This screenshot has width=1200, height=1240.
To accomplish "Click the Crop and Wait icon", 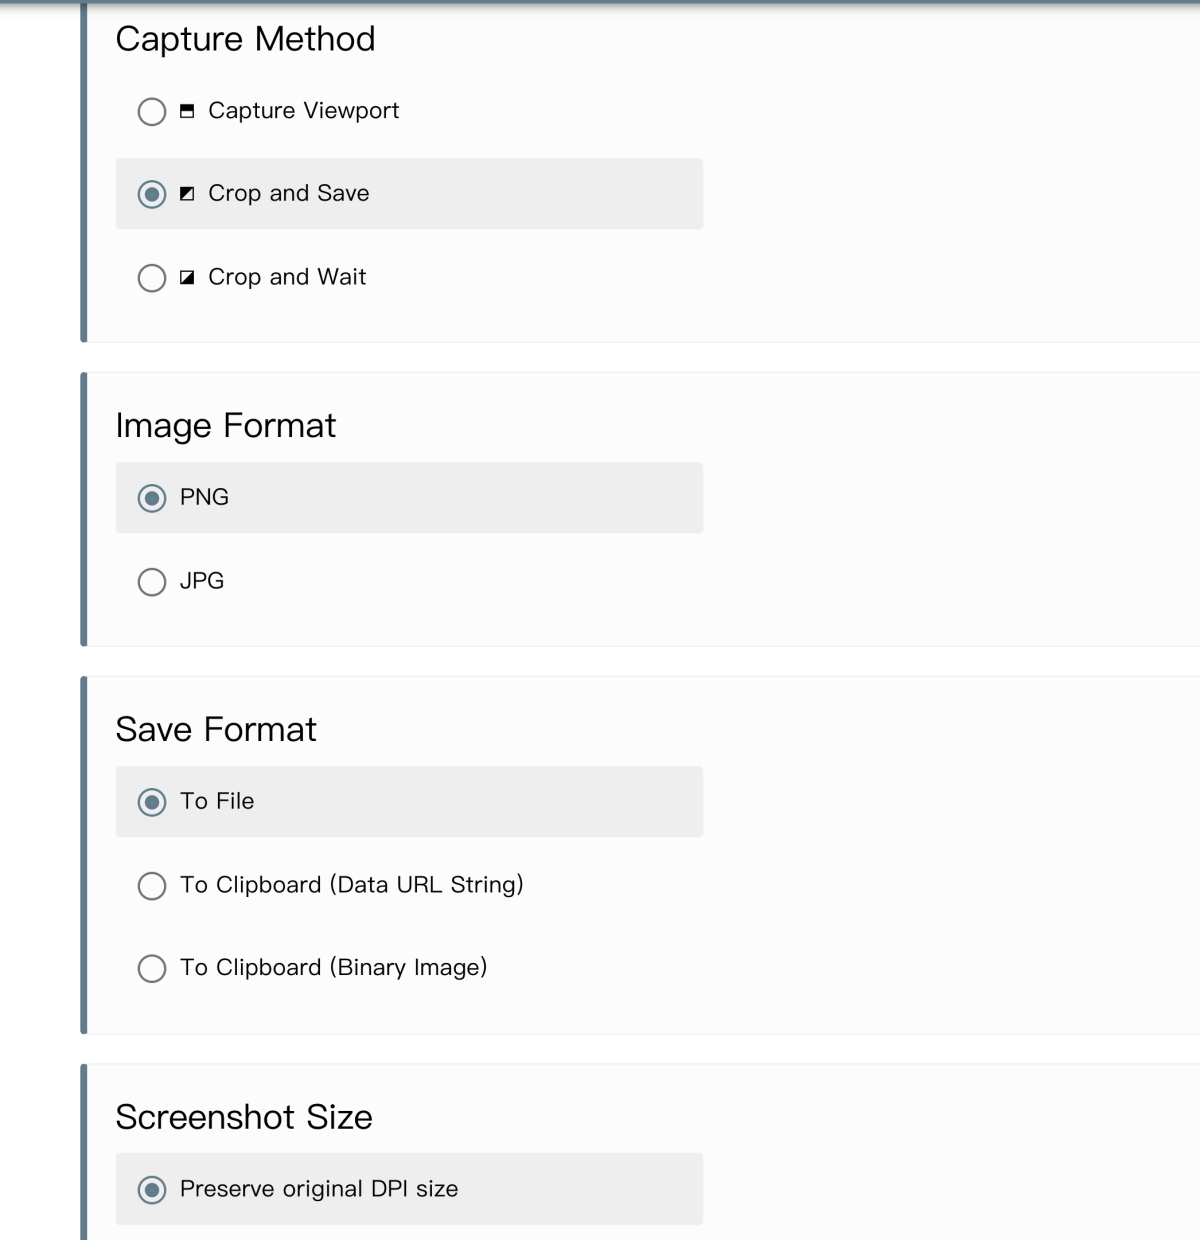I will tap(187, 277).
